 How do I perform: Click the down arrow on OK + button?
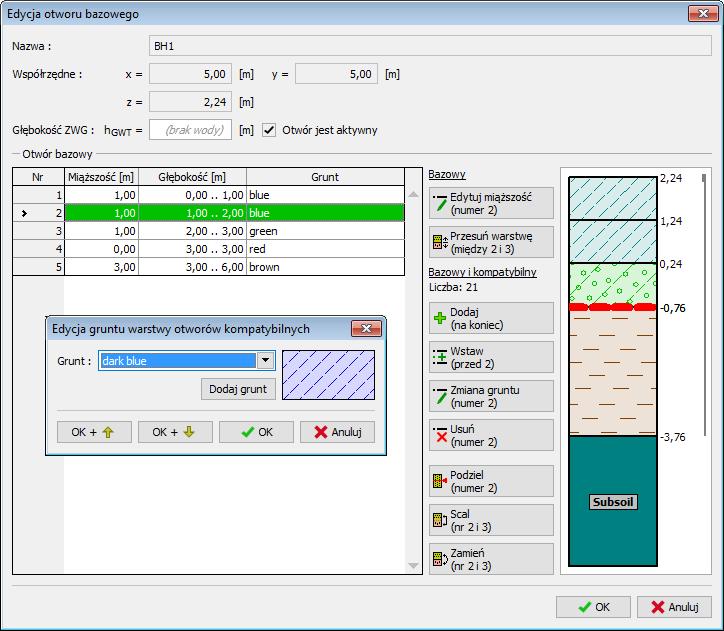[x=189, y=432]
